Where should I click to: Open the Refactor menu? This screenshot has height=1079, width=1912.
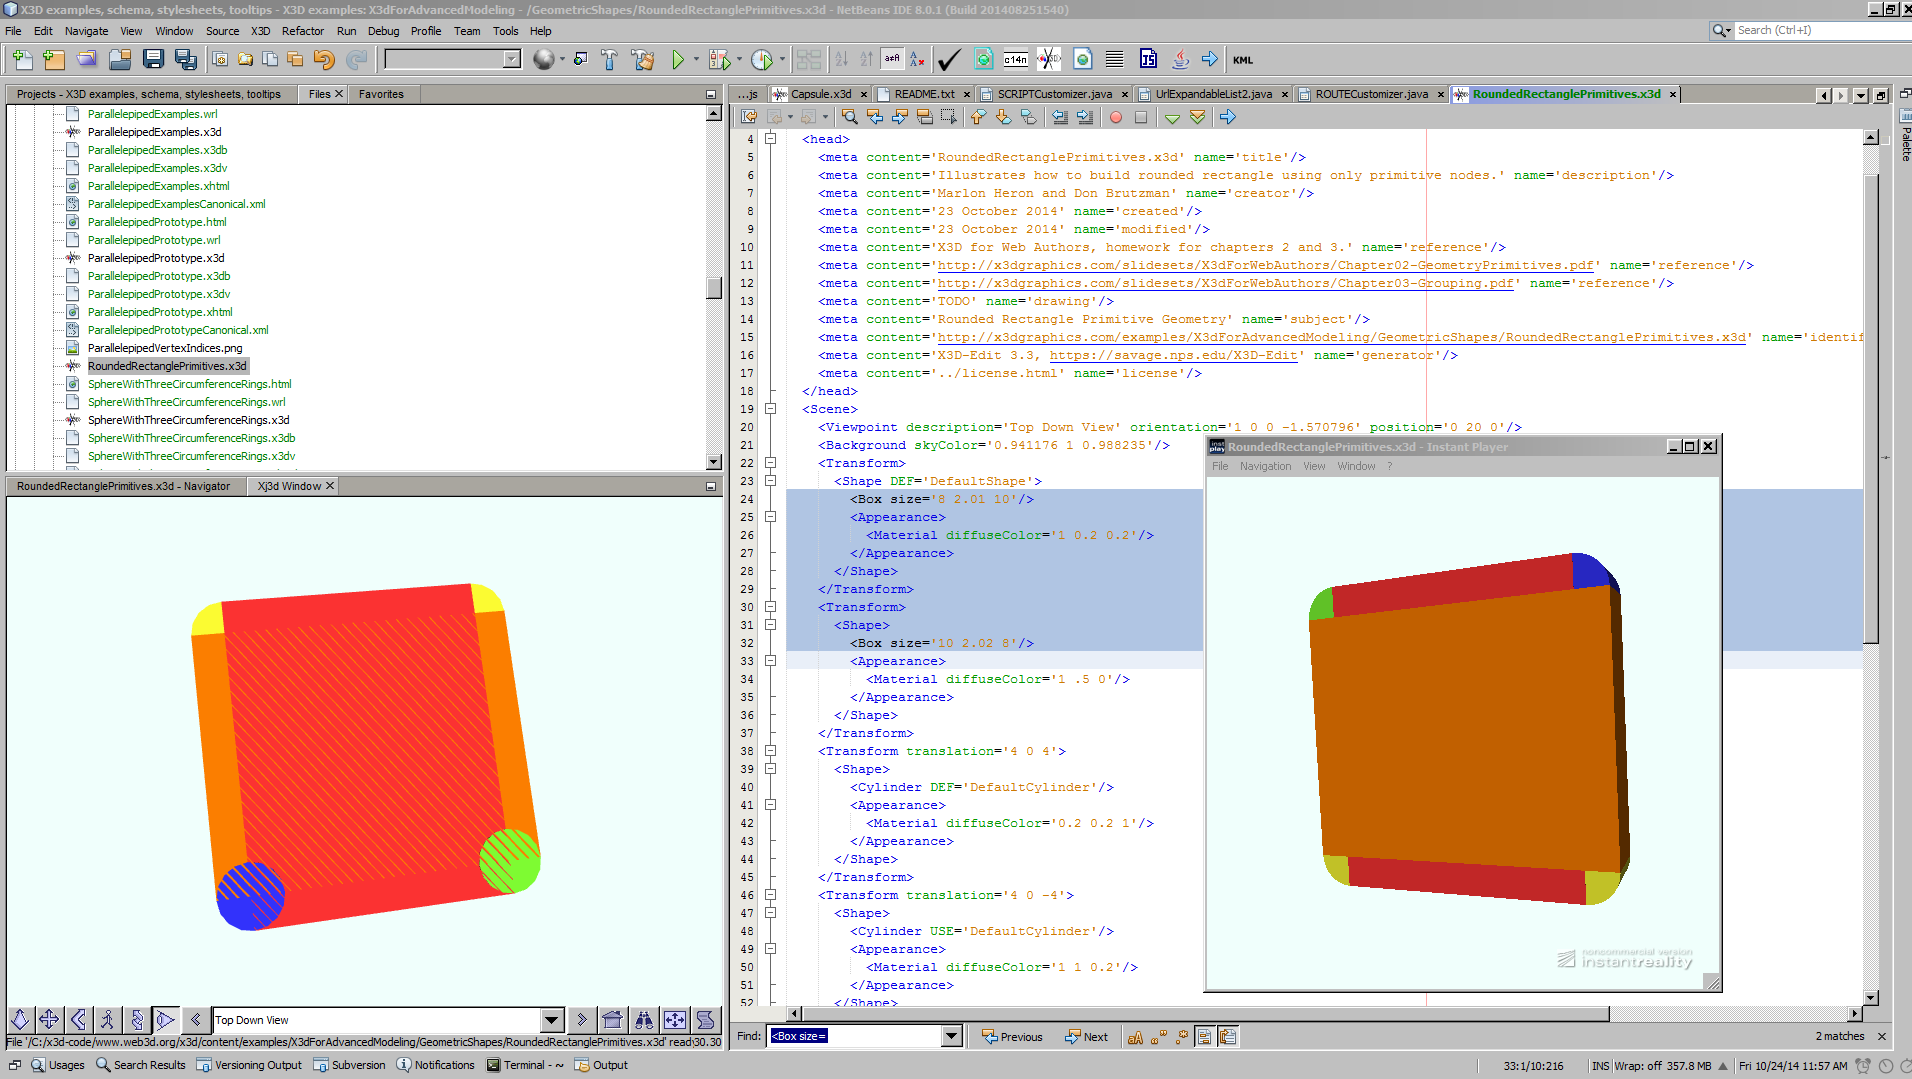(x=302, y=31)
